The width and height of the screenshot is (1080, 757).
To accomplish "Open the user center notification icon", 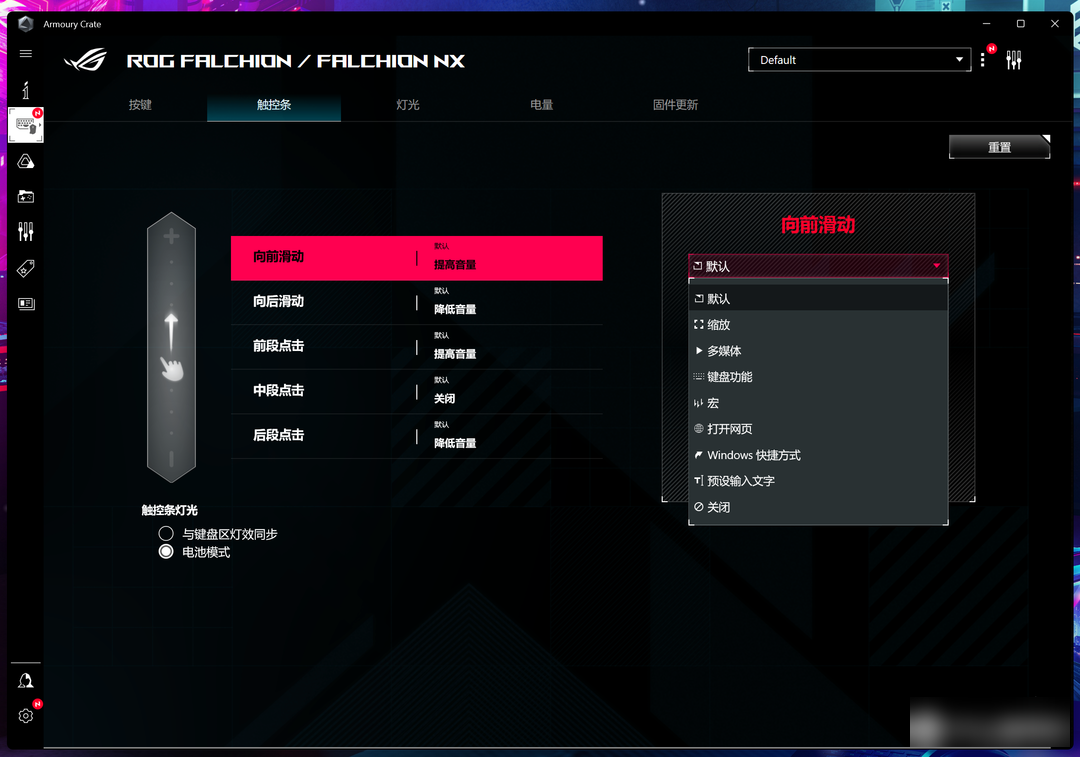I will coord(25,681).
